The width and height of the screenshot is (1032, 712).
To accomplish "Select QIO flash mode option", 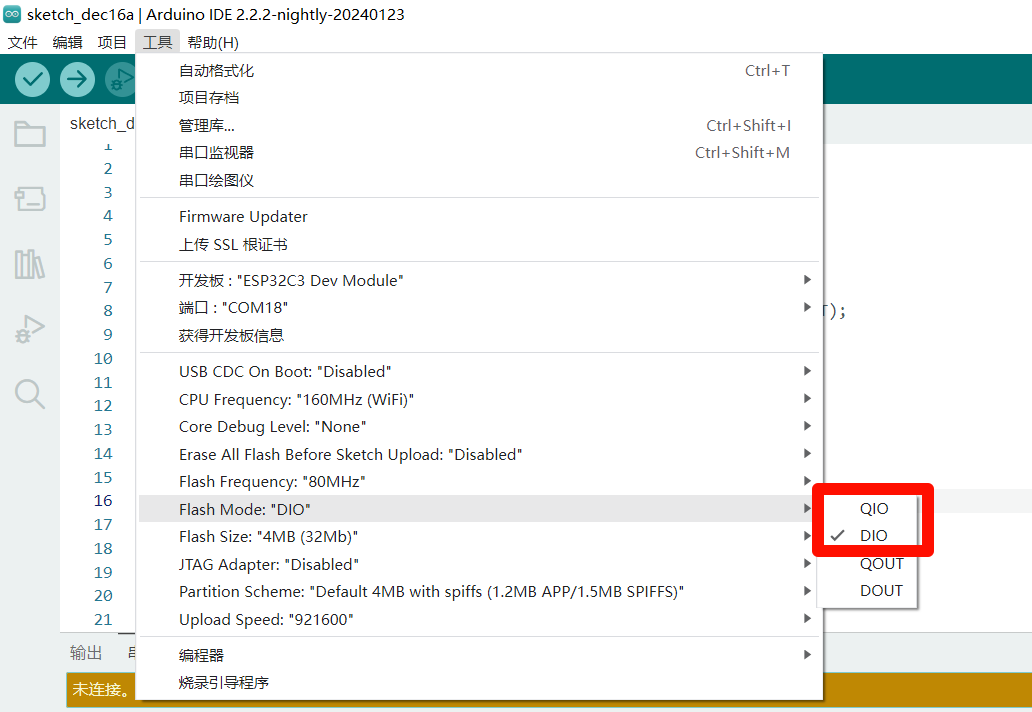I will [873, 508].
